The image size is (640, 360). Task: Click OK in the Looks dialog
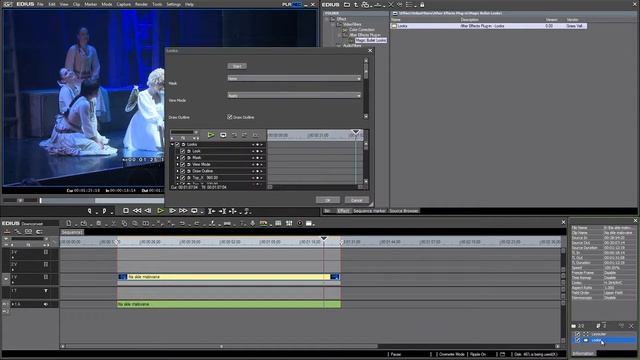328,200
